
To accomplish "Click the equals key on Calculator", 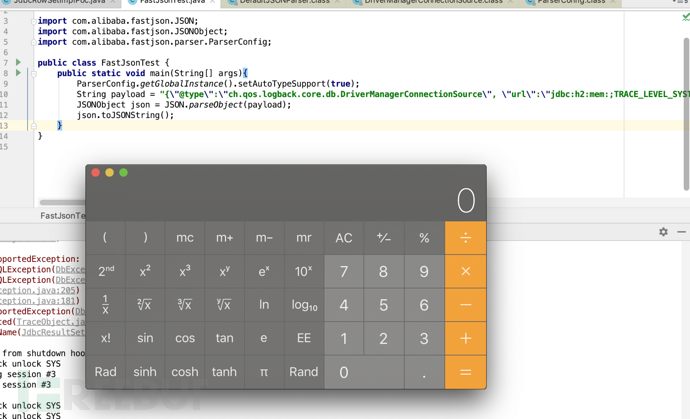I will pyautogui.click(x=466, y=372).
